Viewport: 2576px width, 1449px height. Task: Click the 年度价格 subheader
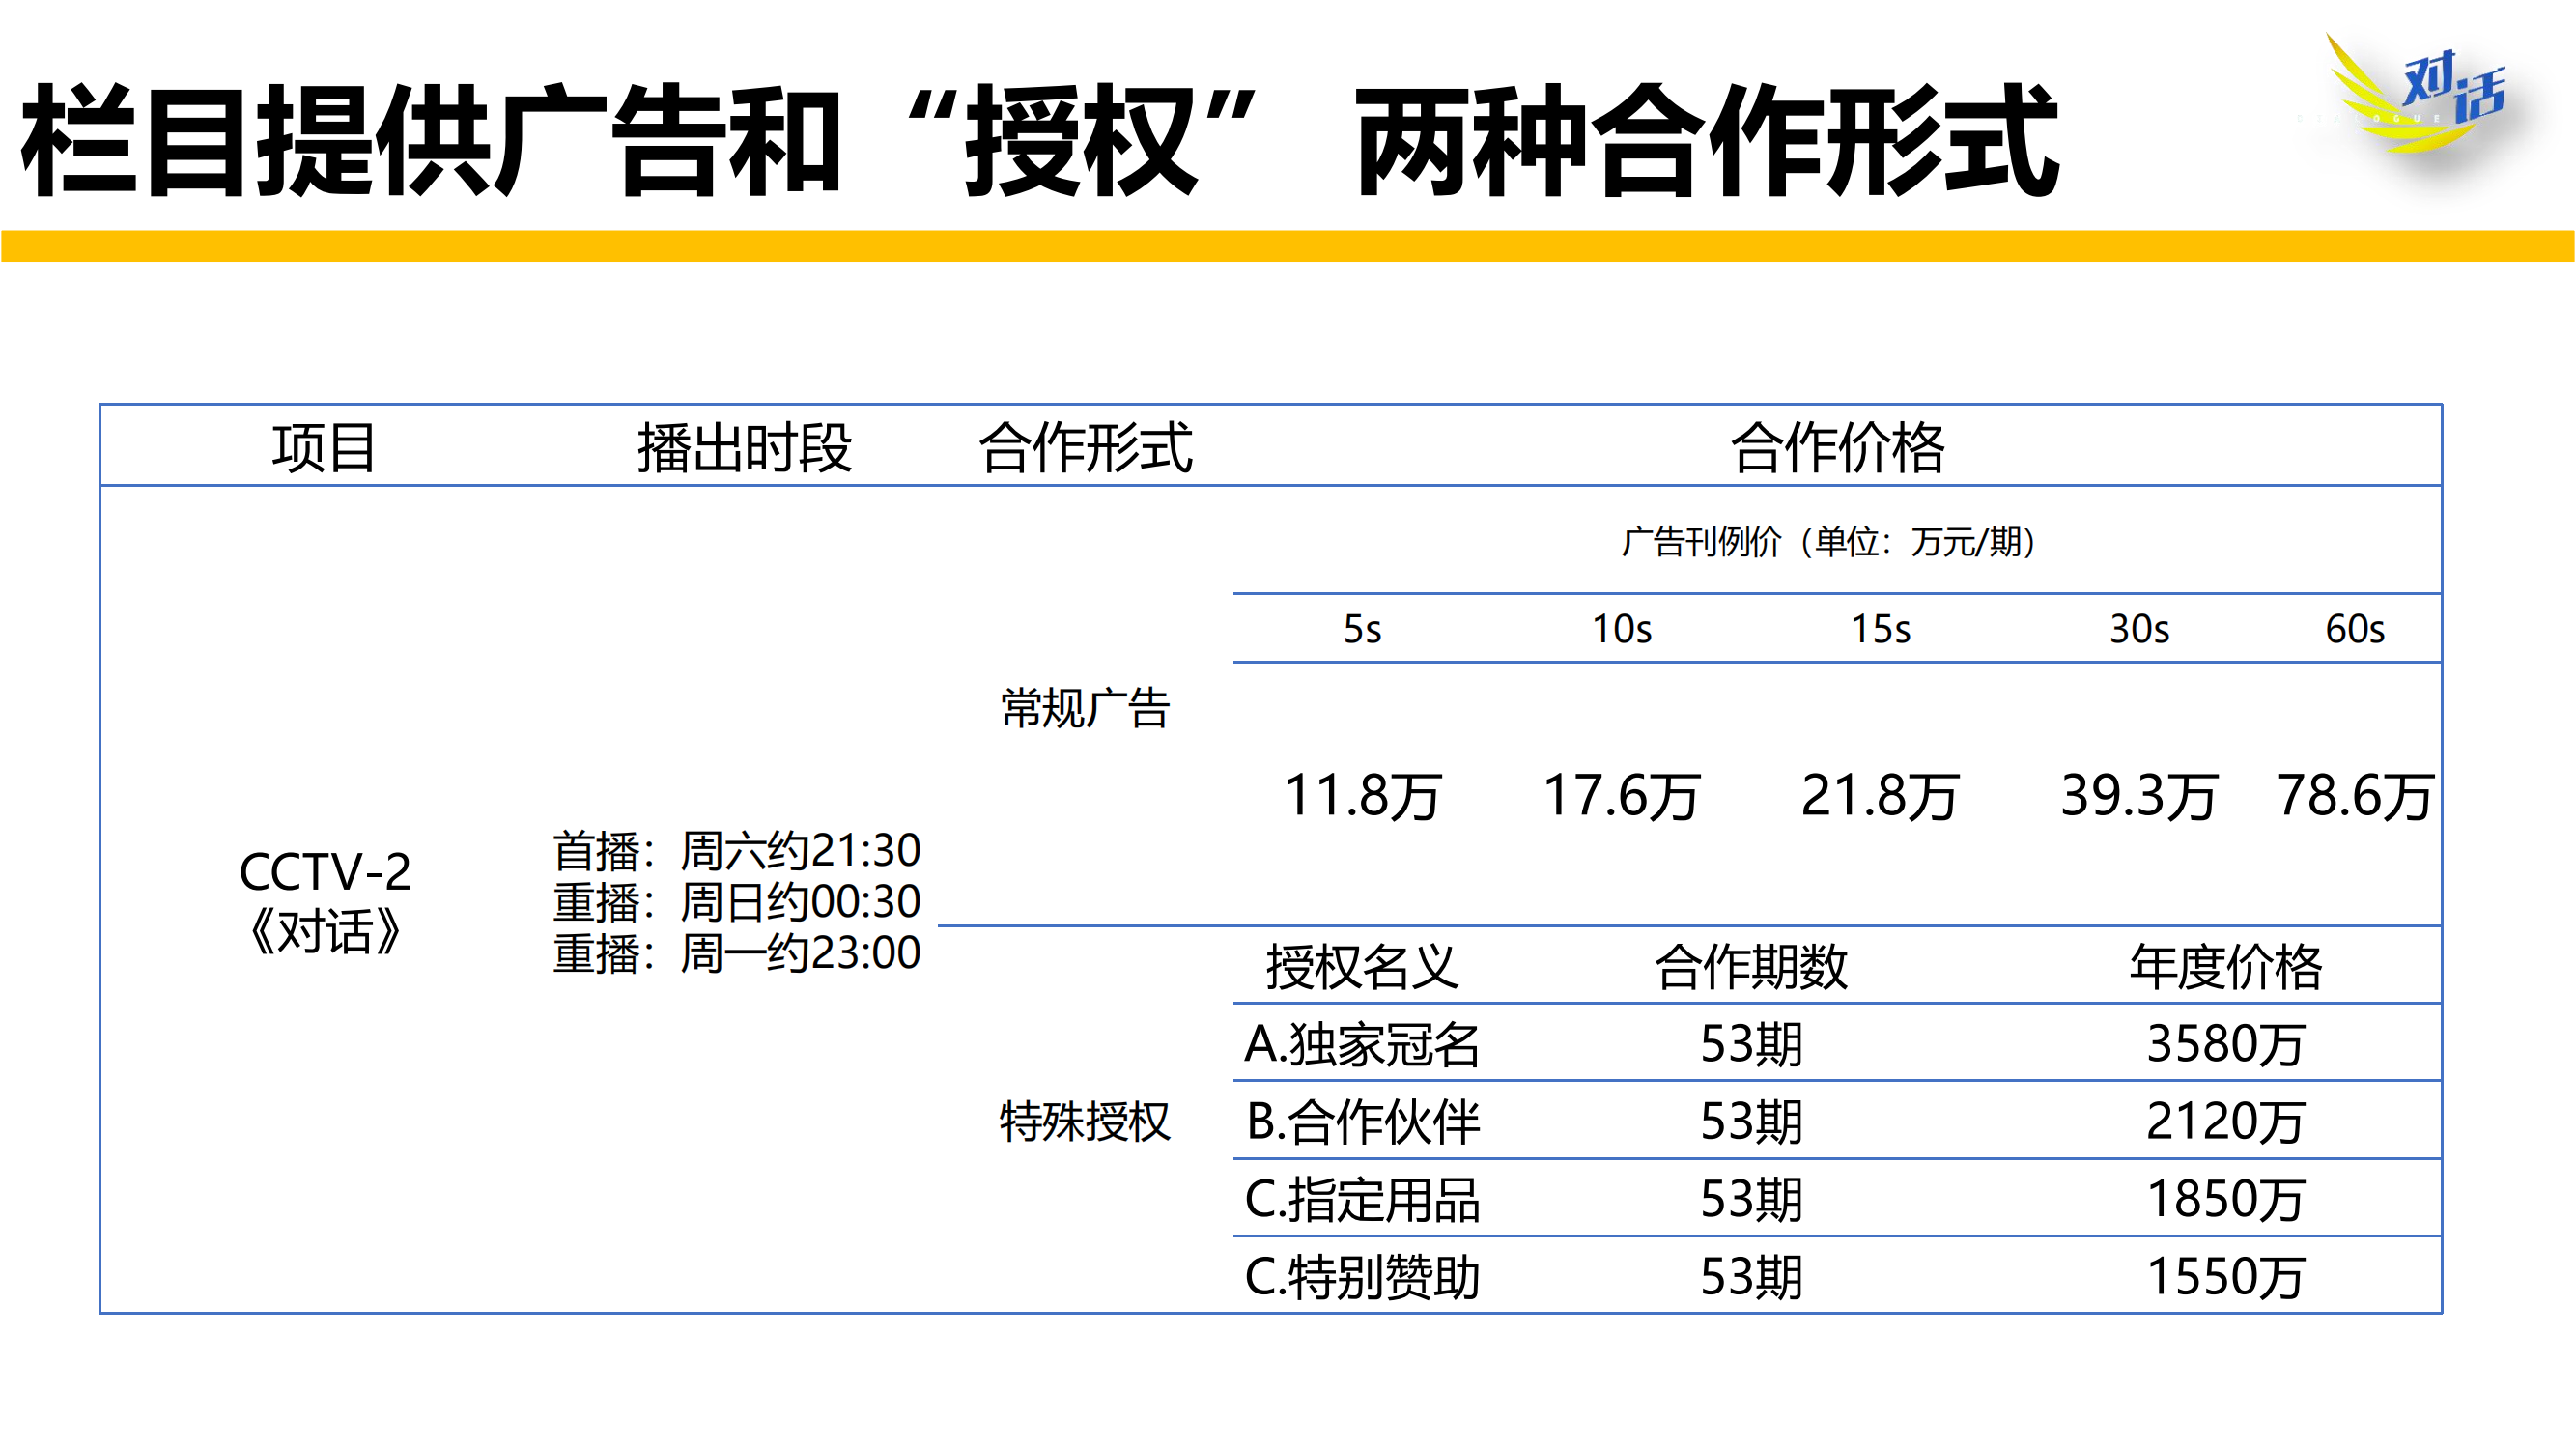point(2226,966)
